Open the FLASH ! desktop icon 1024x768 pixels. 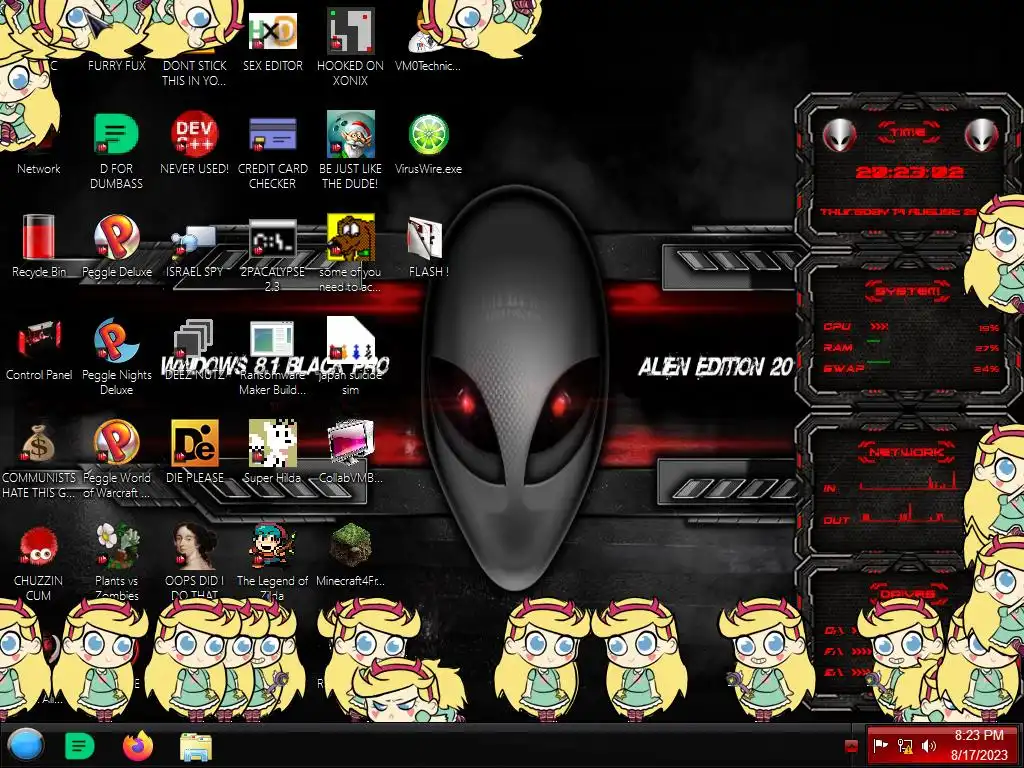(425, 238)
